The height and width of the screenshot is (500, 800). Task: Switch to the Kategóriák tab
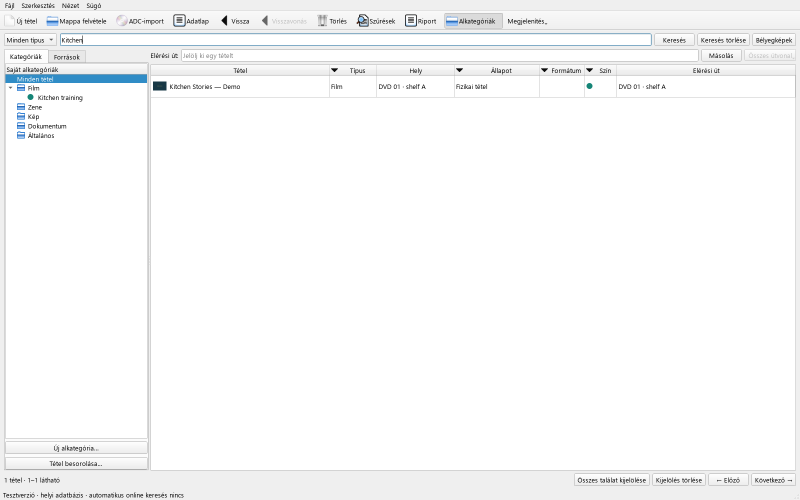coord(26,57)
